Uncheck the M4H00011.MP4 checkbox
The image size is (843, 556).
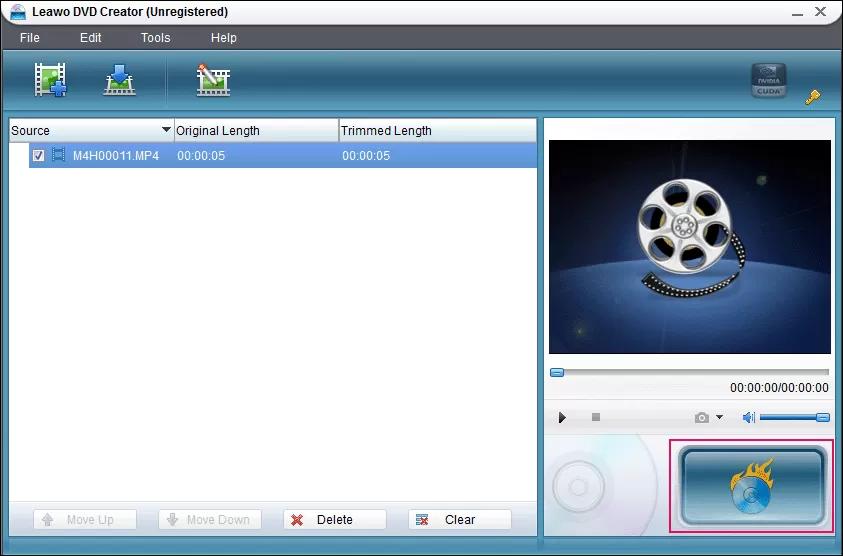38,155
